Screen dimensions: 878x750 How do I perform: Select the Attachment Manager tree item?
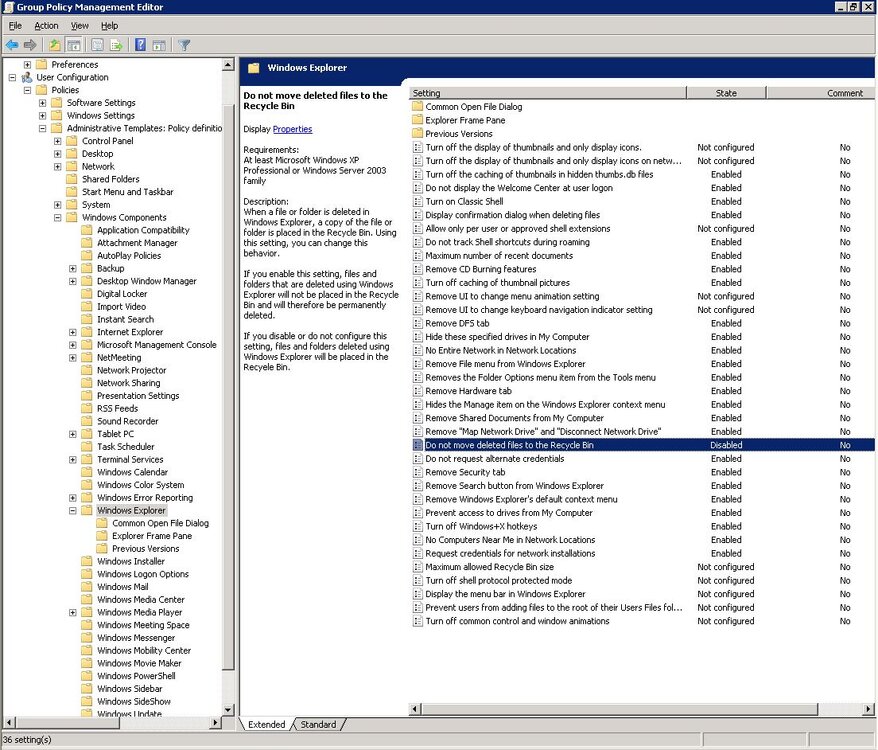(137, 243)
